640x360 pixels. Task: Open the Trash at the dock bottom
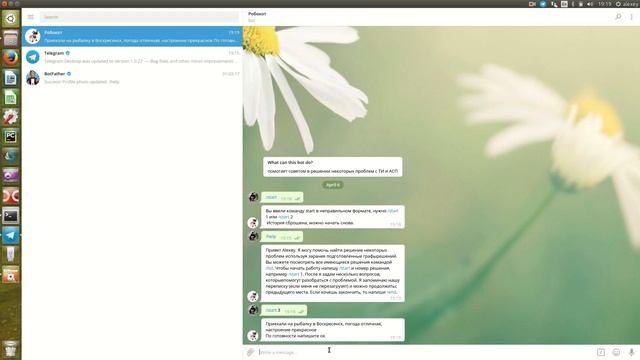click(x=11, y=349)
